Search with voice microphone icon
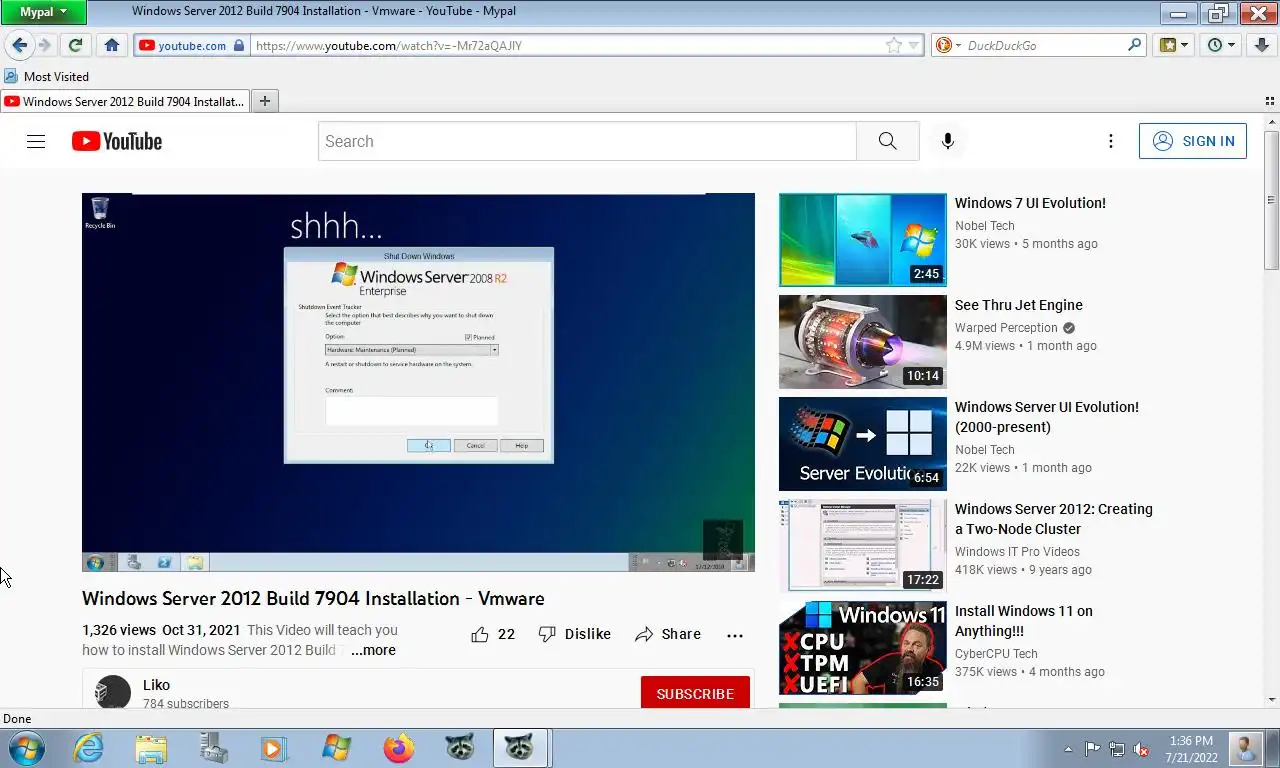The width and height of the screenshot is (1280, 768). click(948, 141)
